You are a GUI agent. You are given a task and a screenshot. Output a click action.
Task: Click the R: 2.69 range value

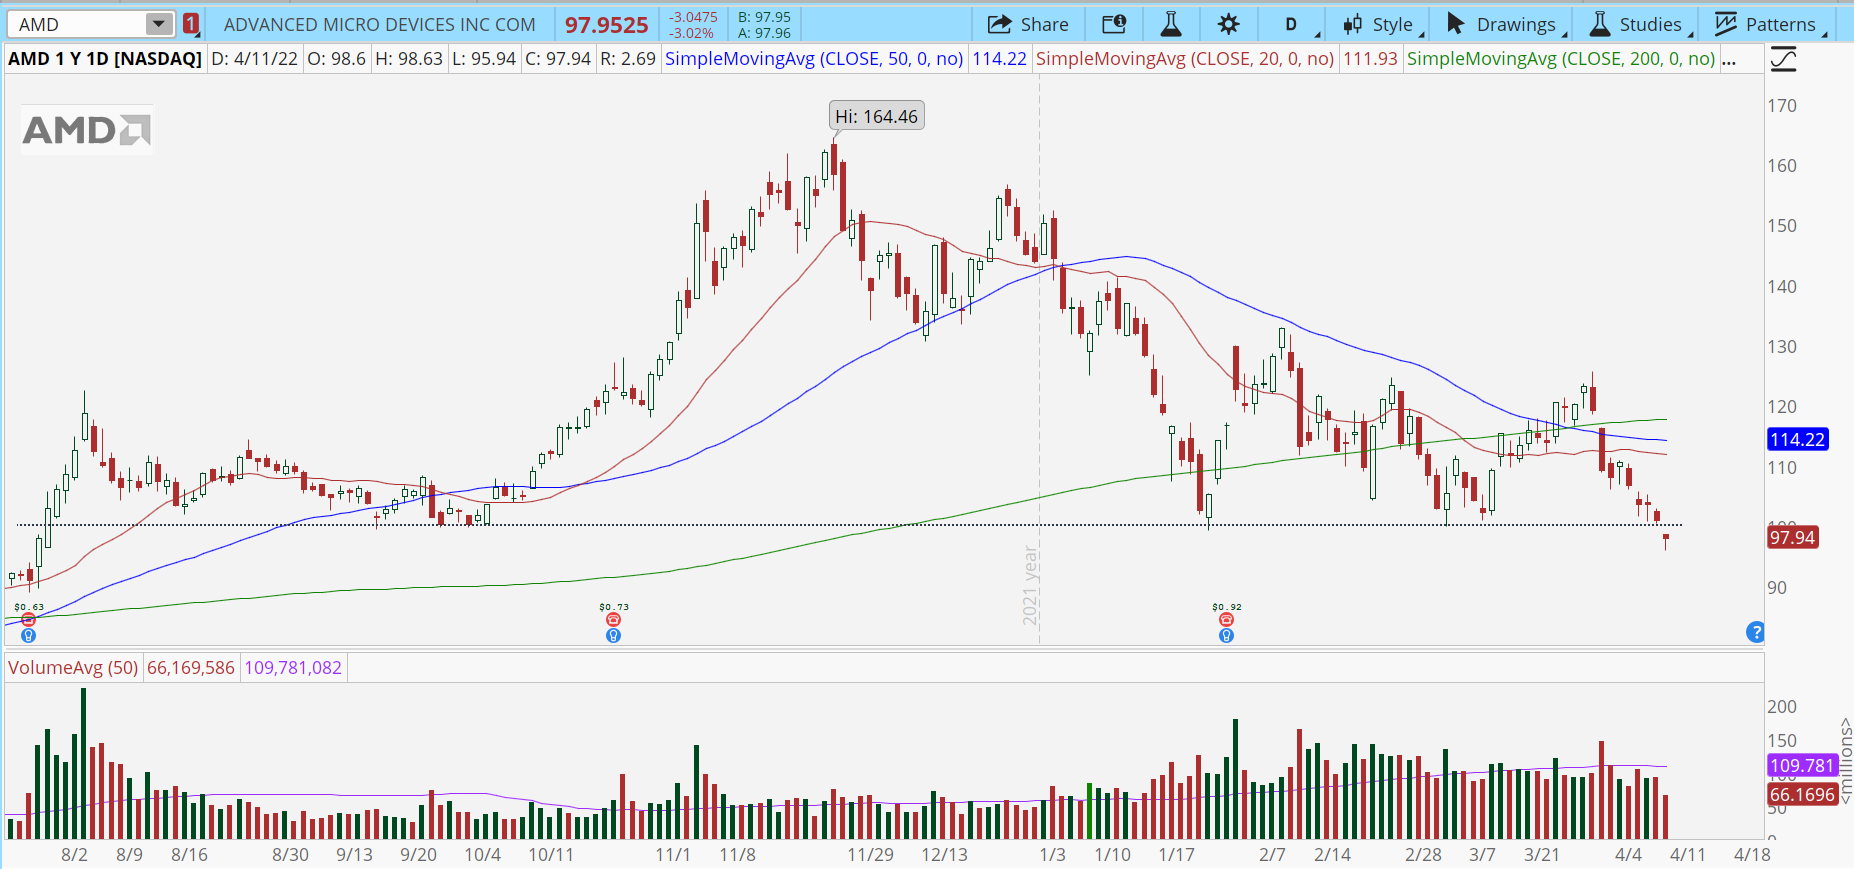[x=628, y=59]
